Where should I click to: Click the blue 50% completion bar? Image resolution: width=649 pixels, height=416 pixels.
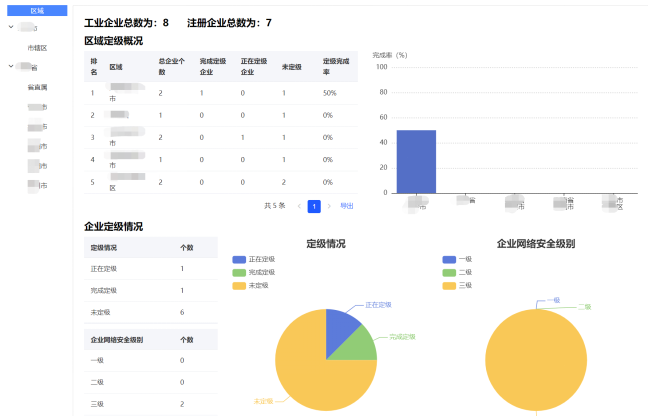415,161
